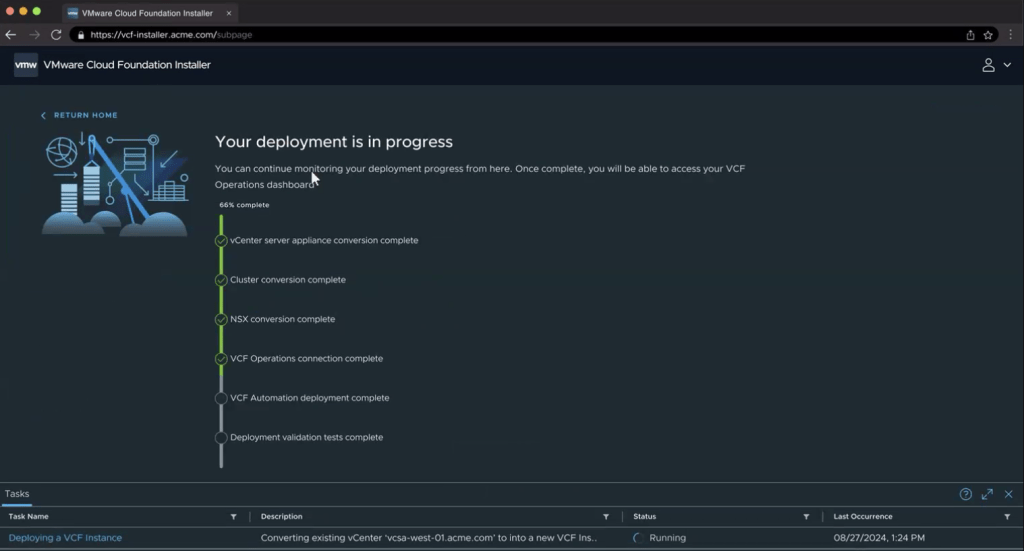Reload the page in the browser
The image size is (1024, 551).
pyautogui.click(x=56, y=34)
